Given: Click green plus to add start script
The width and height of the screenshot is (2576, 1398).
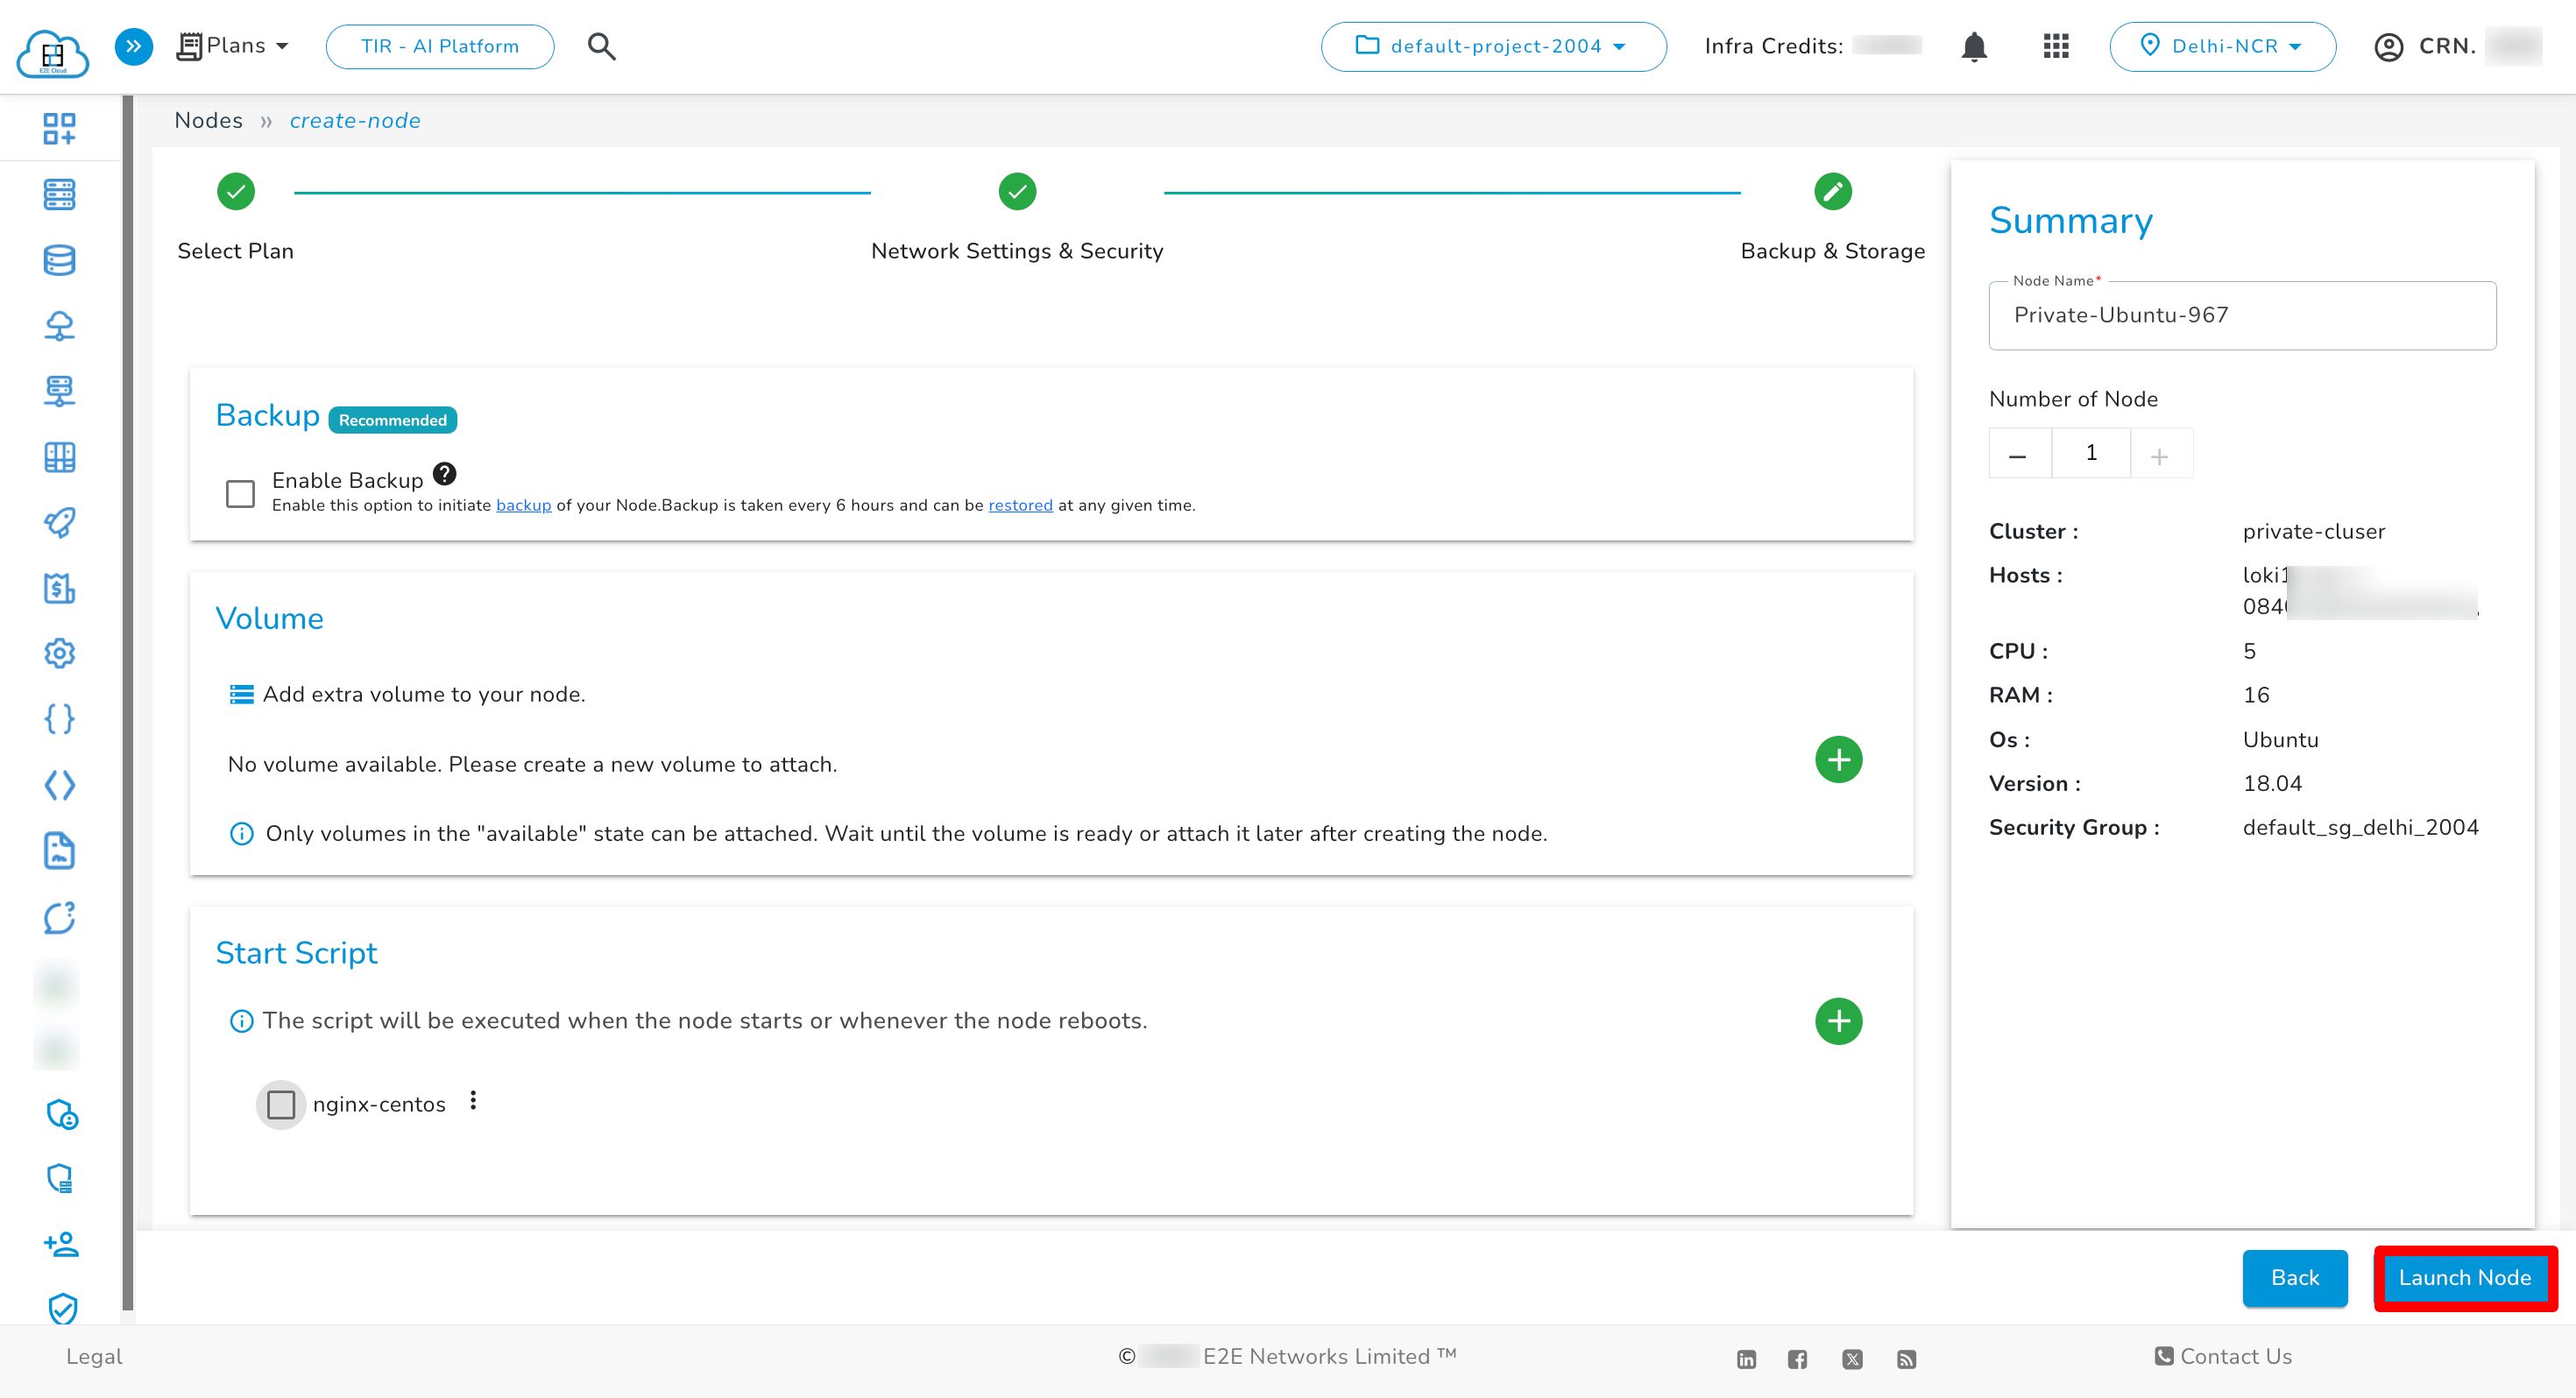Looking at the screenshot, I should tap(1837, 1021).
